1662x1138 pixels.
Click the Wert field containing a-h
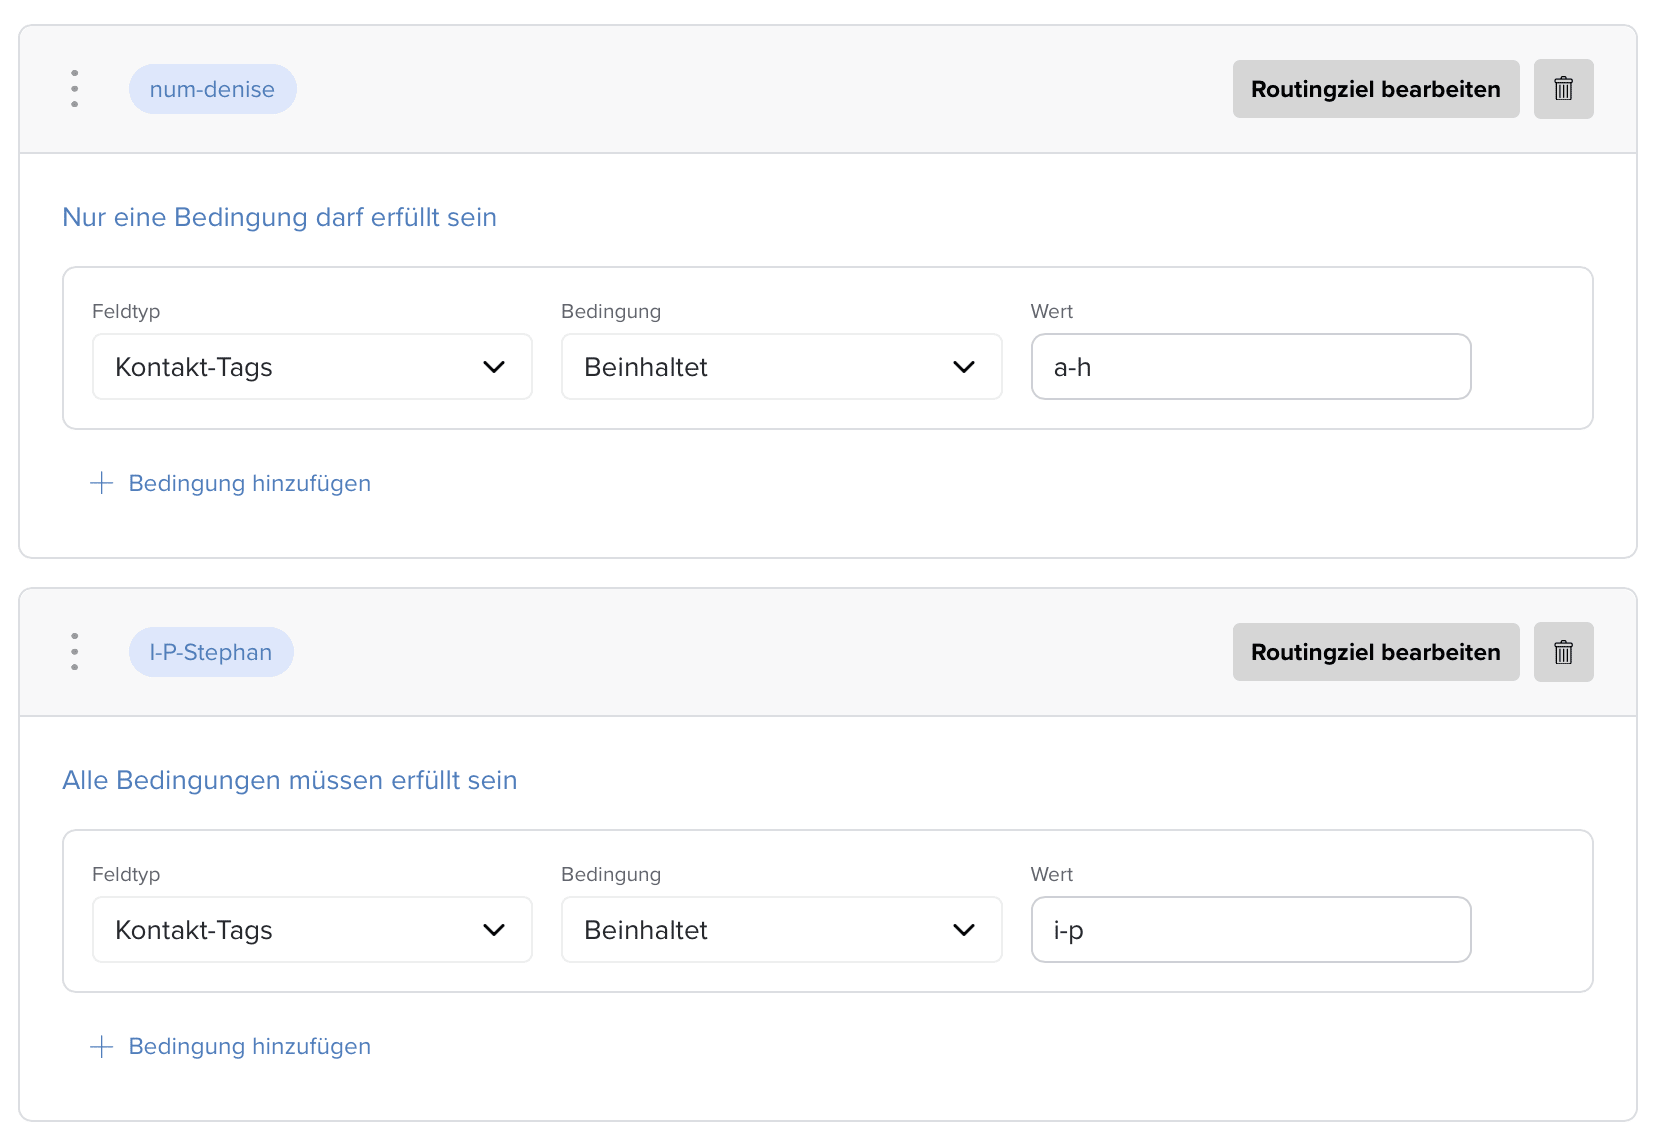(x=1250, y=367)
